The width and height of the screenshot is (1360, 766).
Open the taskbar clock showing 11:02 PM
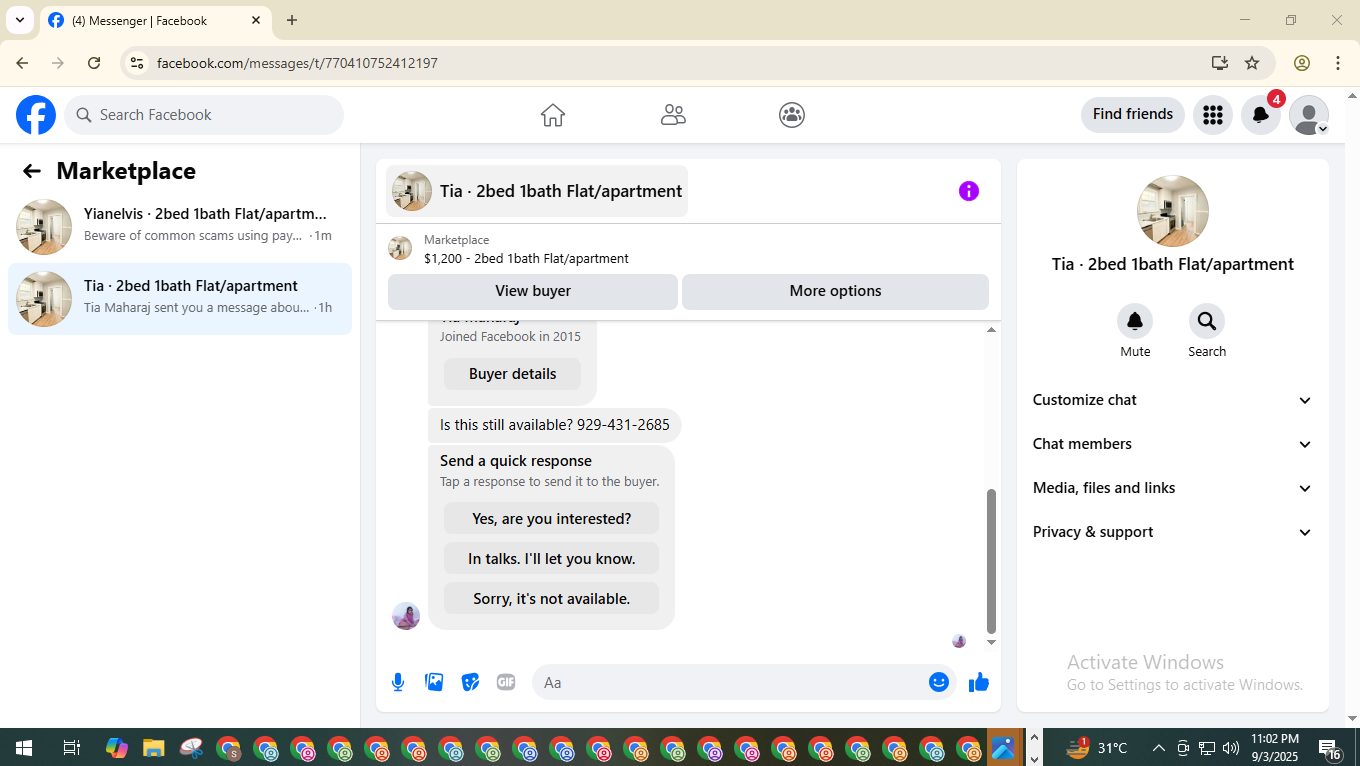tap(1275, 747)
